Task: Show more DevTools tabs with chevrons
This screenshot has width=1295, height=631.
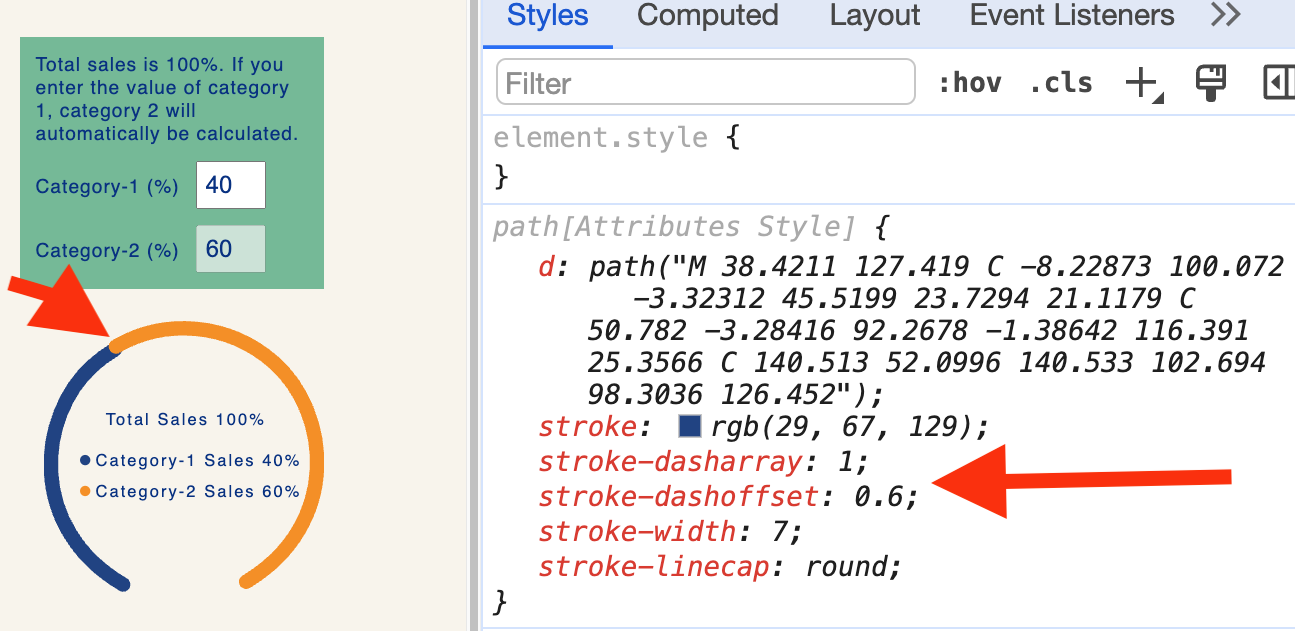Action: [1225, 16]
